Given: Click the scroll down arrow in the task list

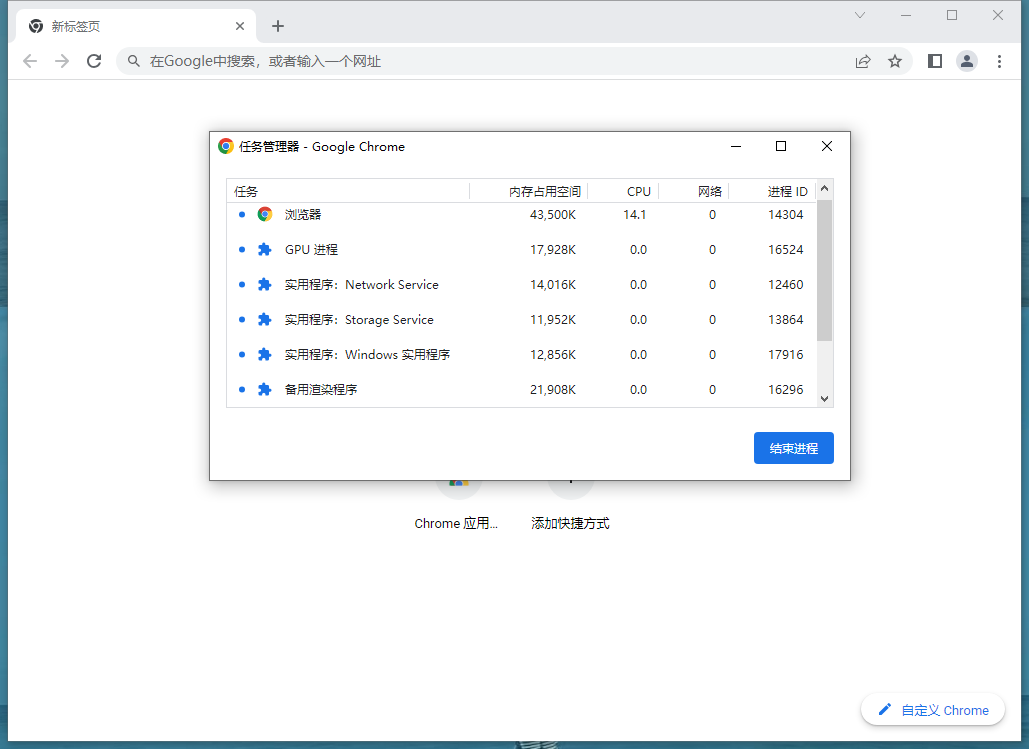Looking at the screenshot, I should 825,398.
